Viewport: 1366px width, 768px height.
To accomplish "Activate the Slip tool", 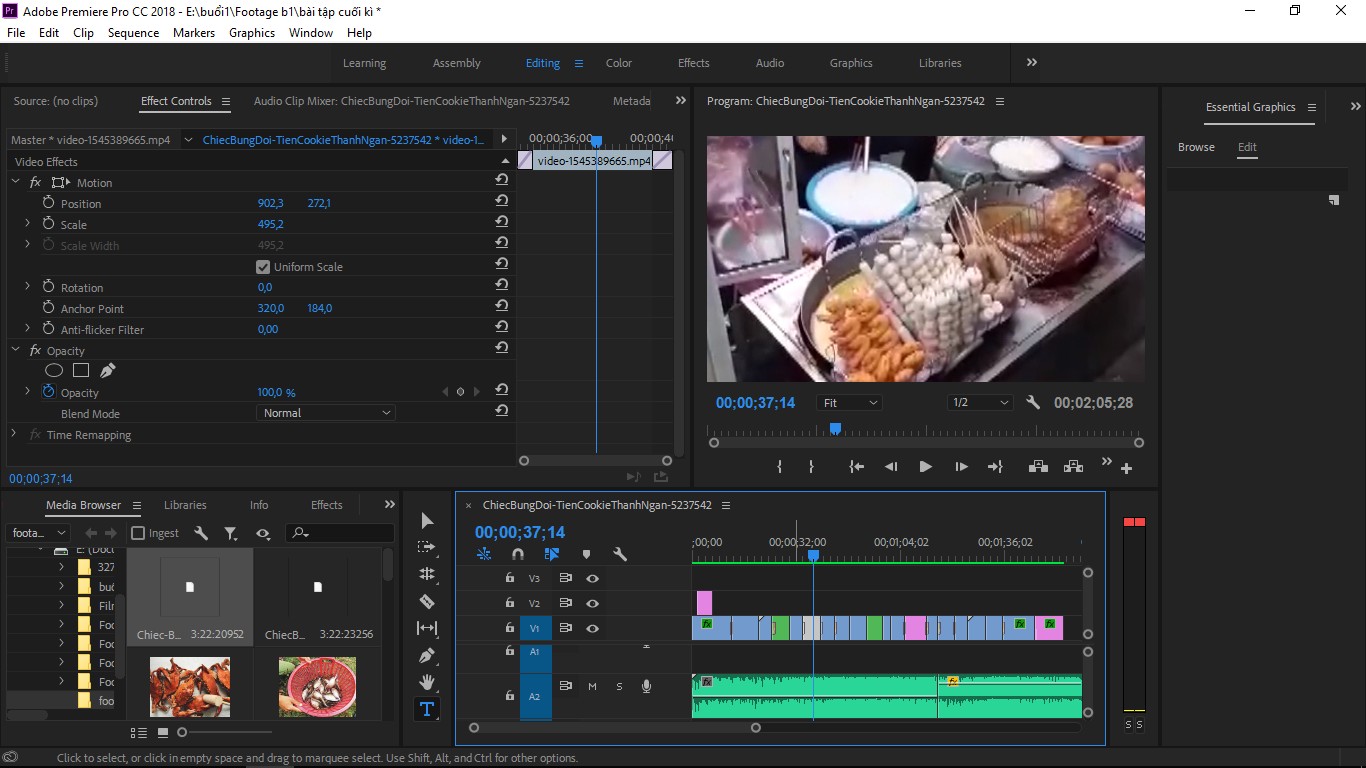I will [x=427, y=628].
